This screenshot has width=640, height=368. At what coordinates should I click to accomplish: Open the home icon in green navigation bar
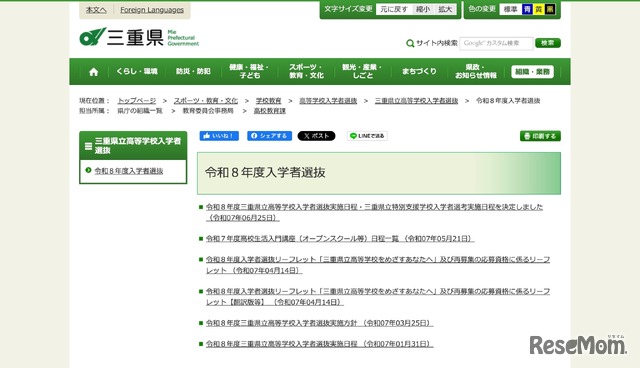pos(93,72)
